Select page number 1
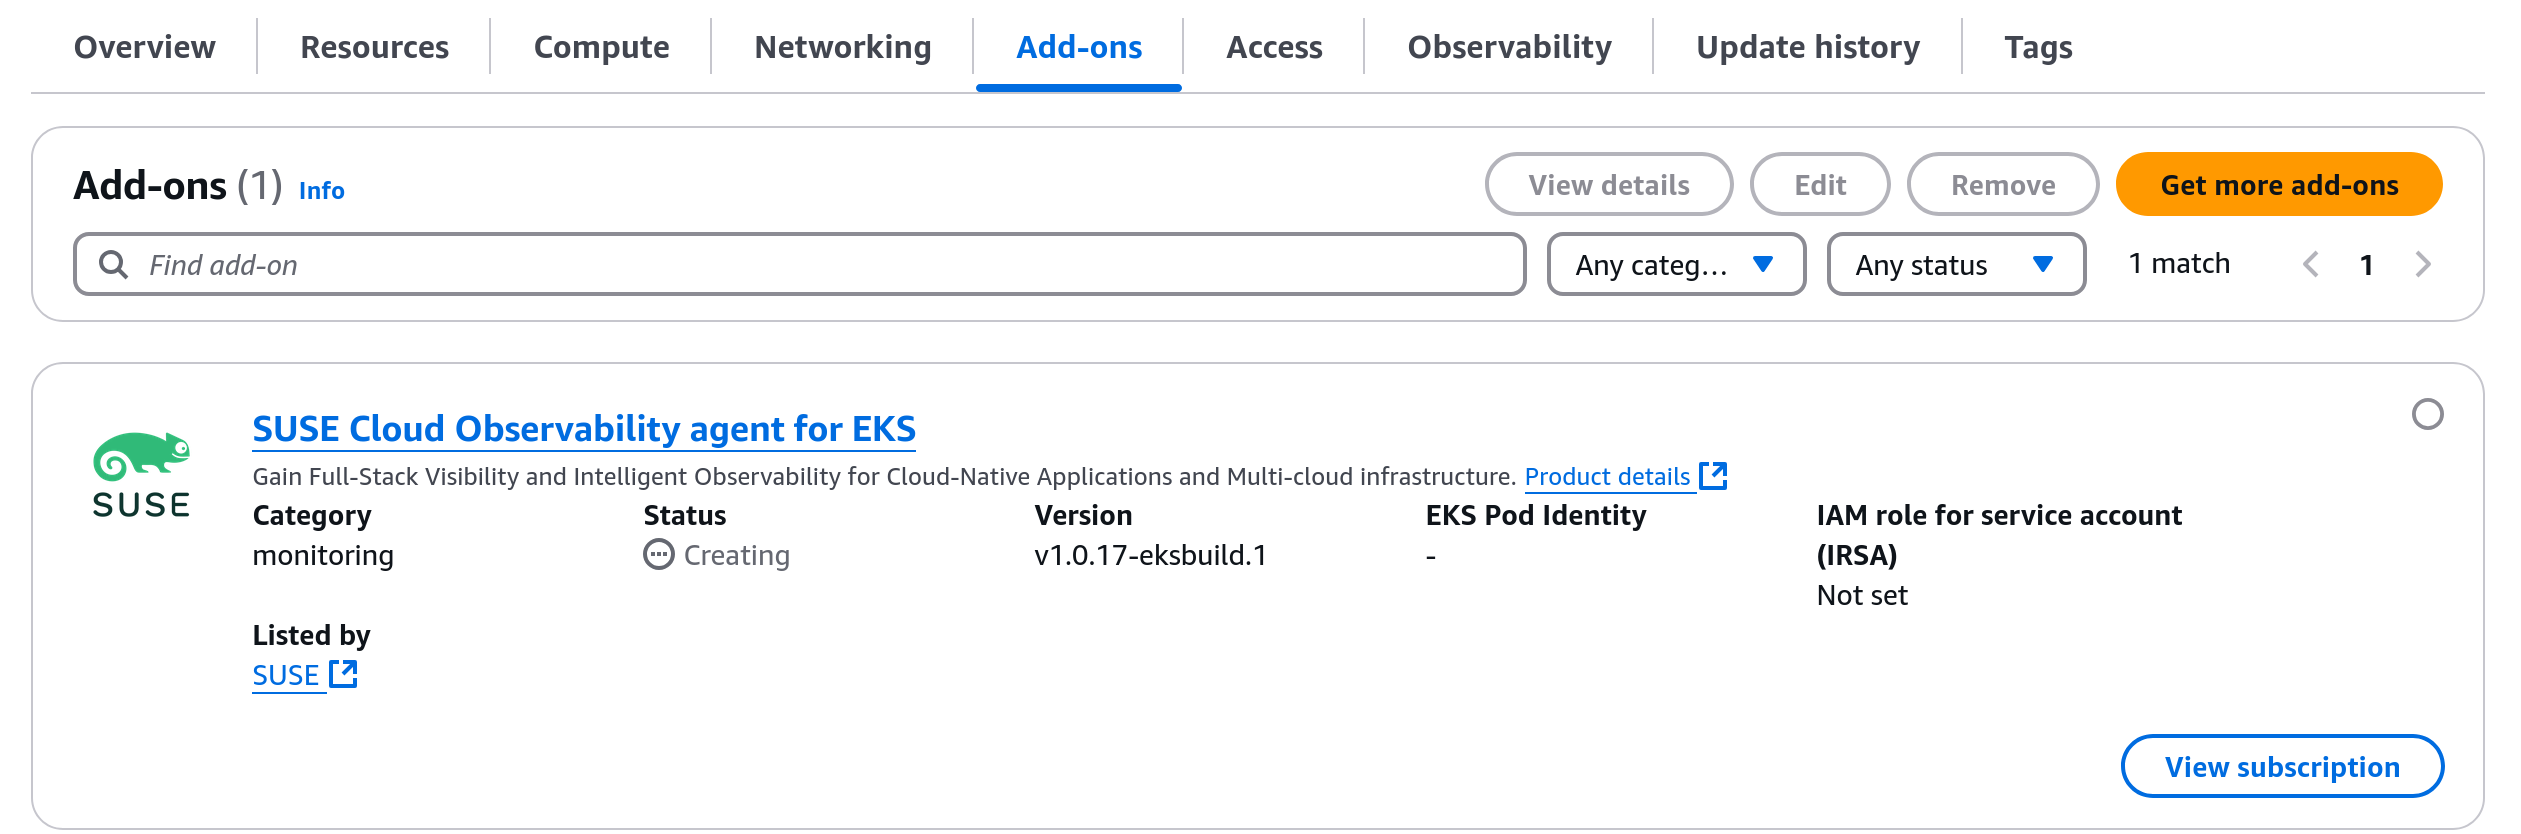 coord(2366,264)
